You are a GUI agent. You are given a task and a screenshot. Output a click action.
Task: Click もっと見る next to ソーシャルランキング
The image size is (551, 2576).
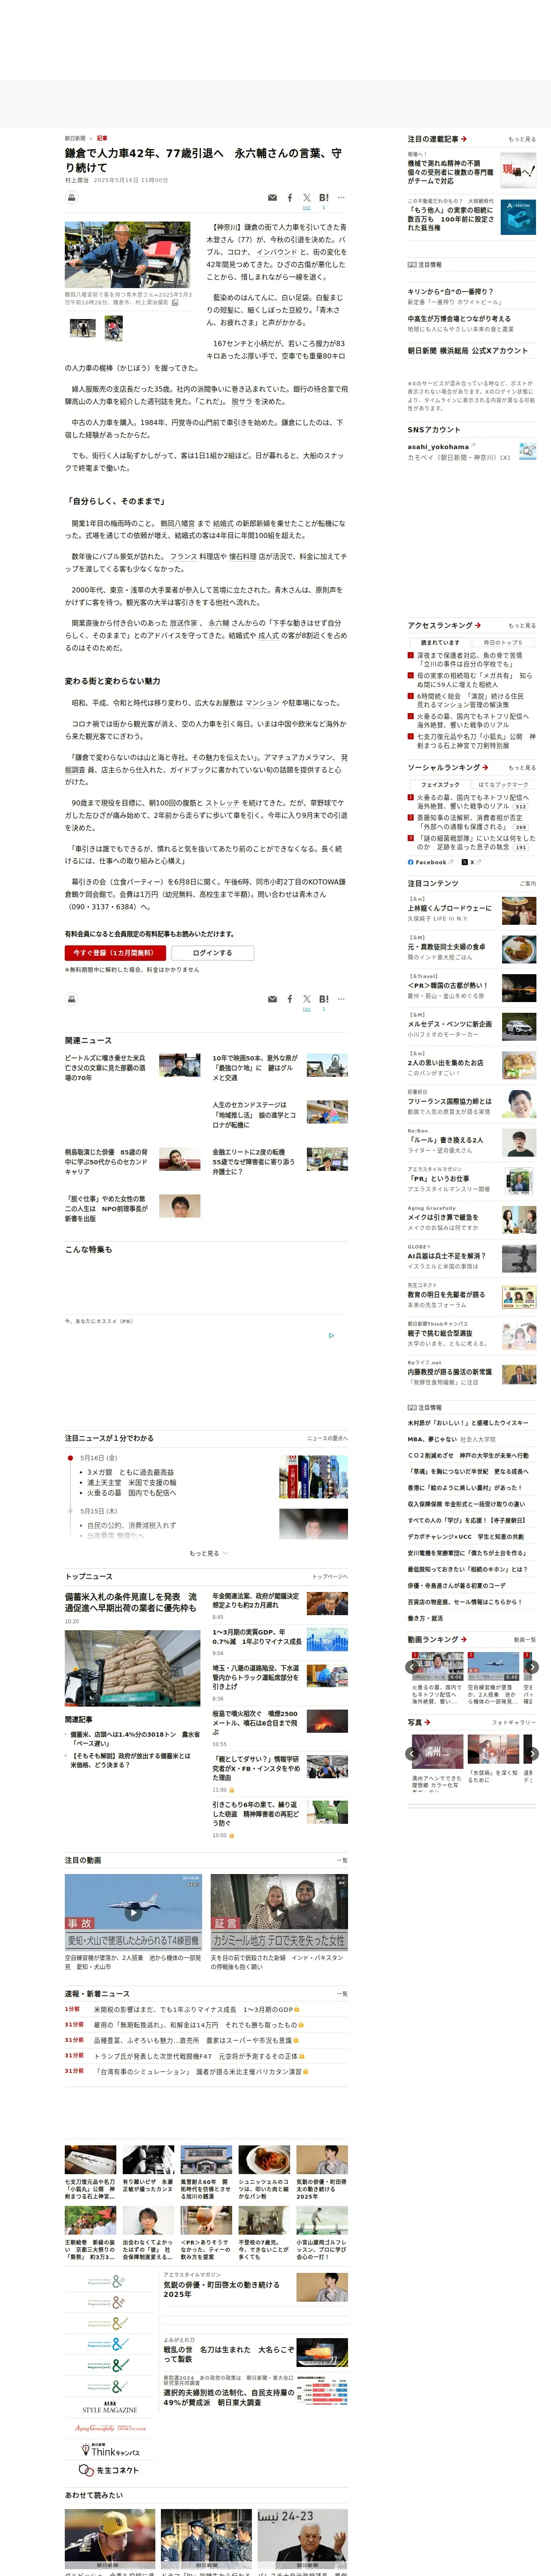522,768
